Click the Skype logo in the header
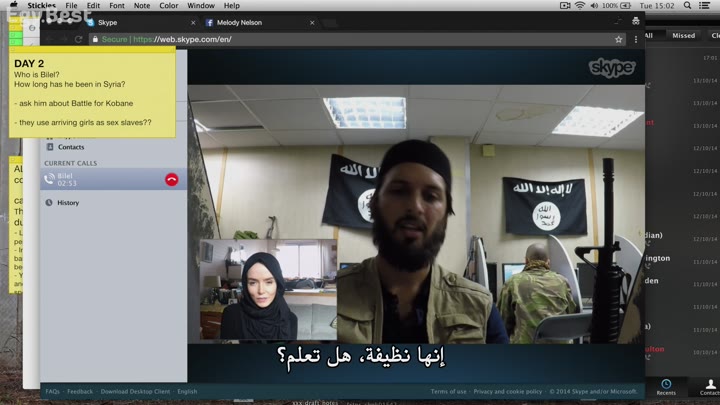 click(612, 67)
